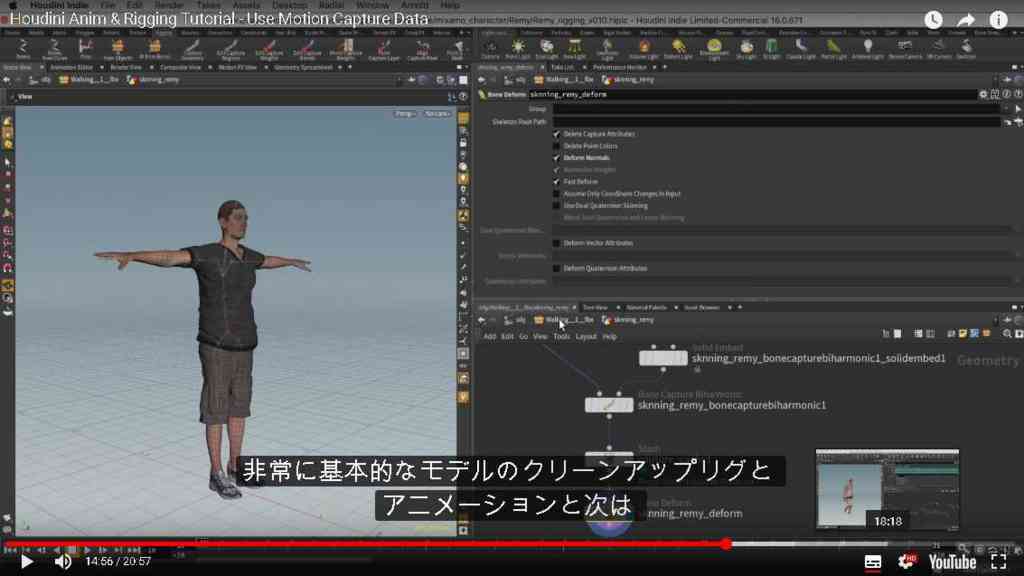Screen dimensions: 1024x576
Task: Click the Group input field
Action: point(777,109)
